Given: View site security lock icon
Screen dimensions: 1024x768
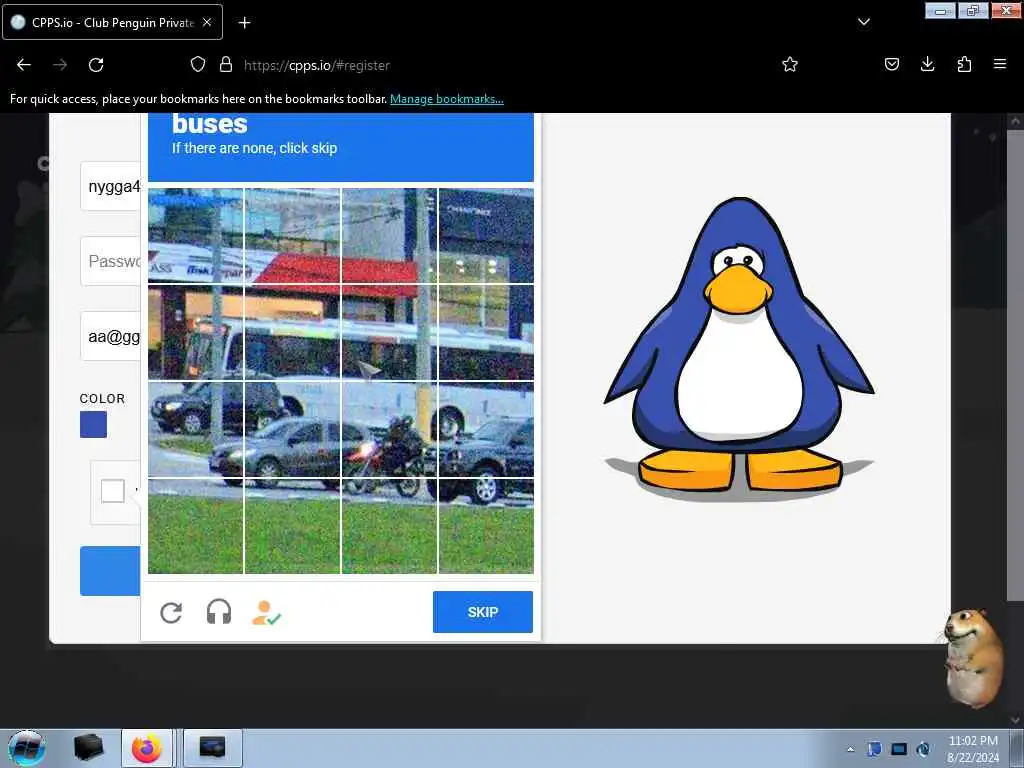Looking at the screenshot, I should [x=226, y=64].
